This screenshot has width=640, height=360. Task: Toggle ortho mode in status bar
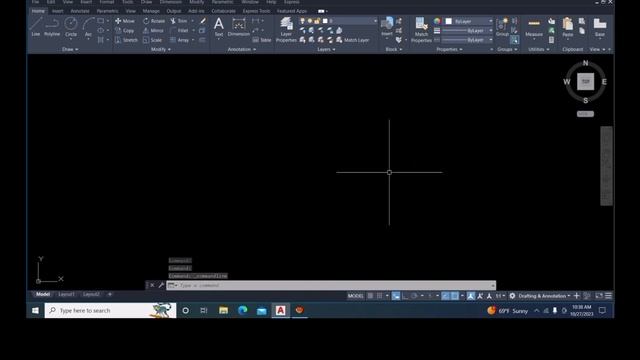point(405,296)
